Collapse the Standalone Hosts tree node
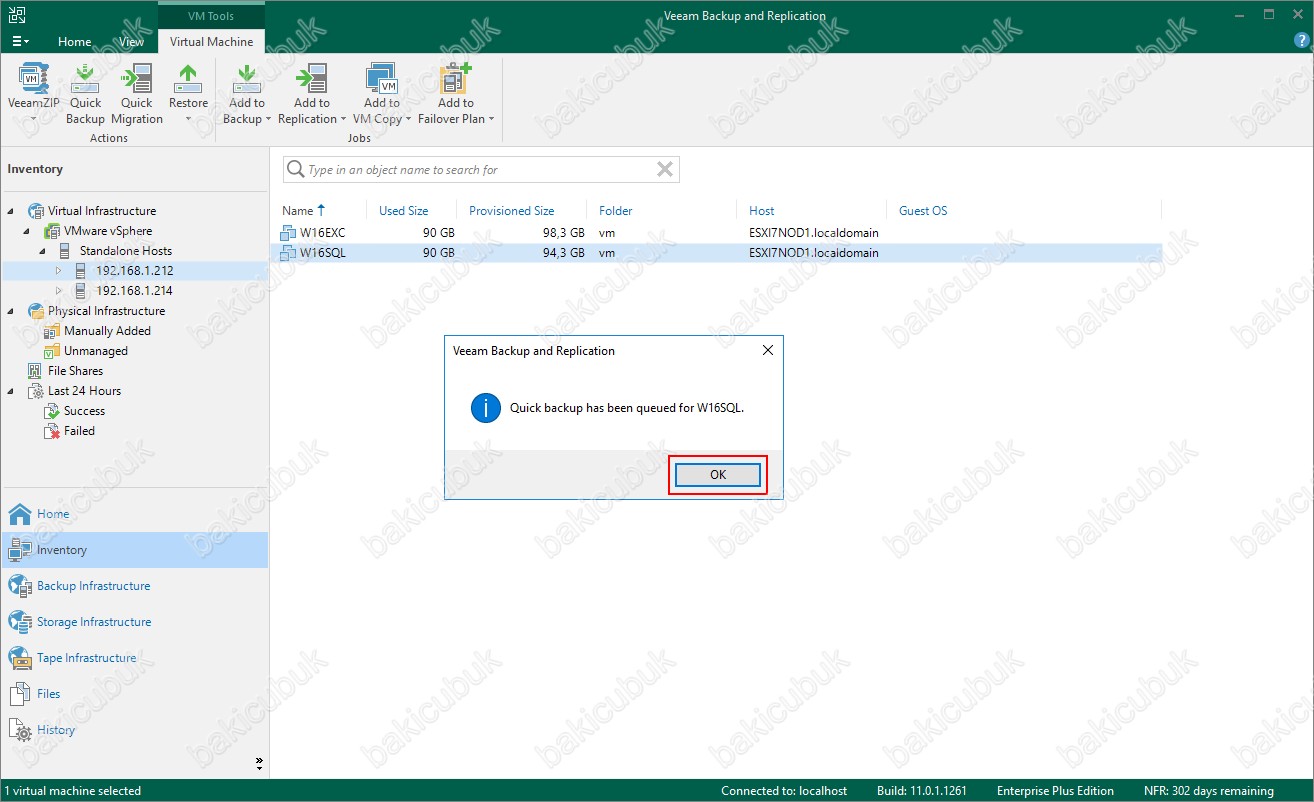 click(43, 251)
